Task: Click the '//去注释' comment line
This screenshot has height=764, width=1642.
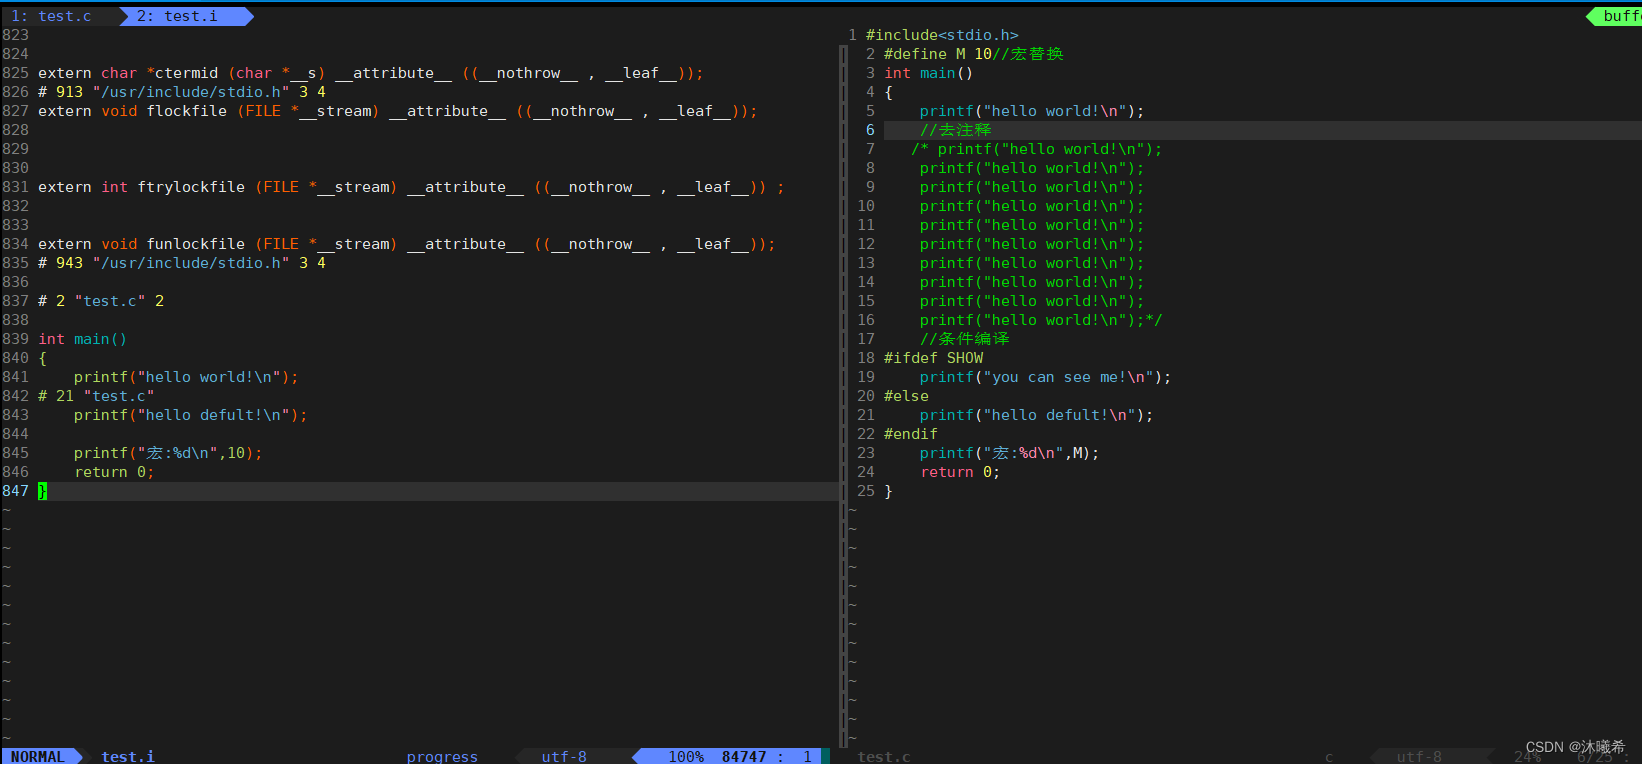Action: click(955, 130)
